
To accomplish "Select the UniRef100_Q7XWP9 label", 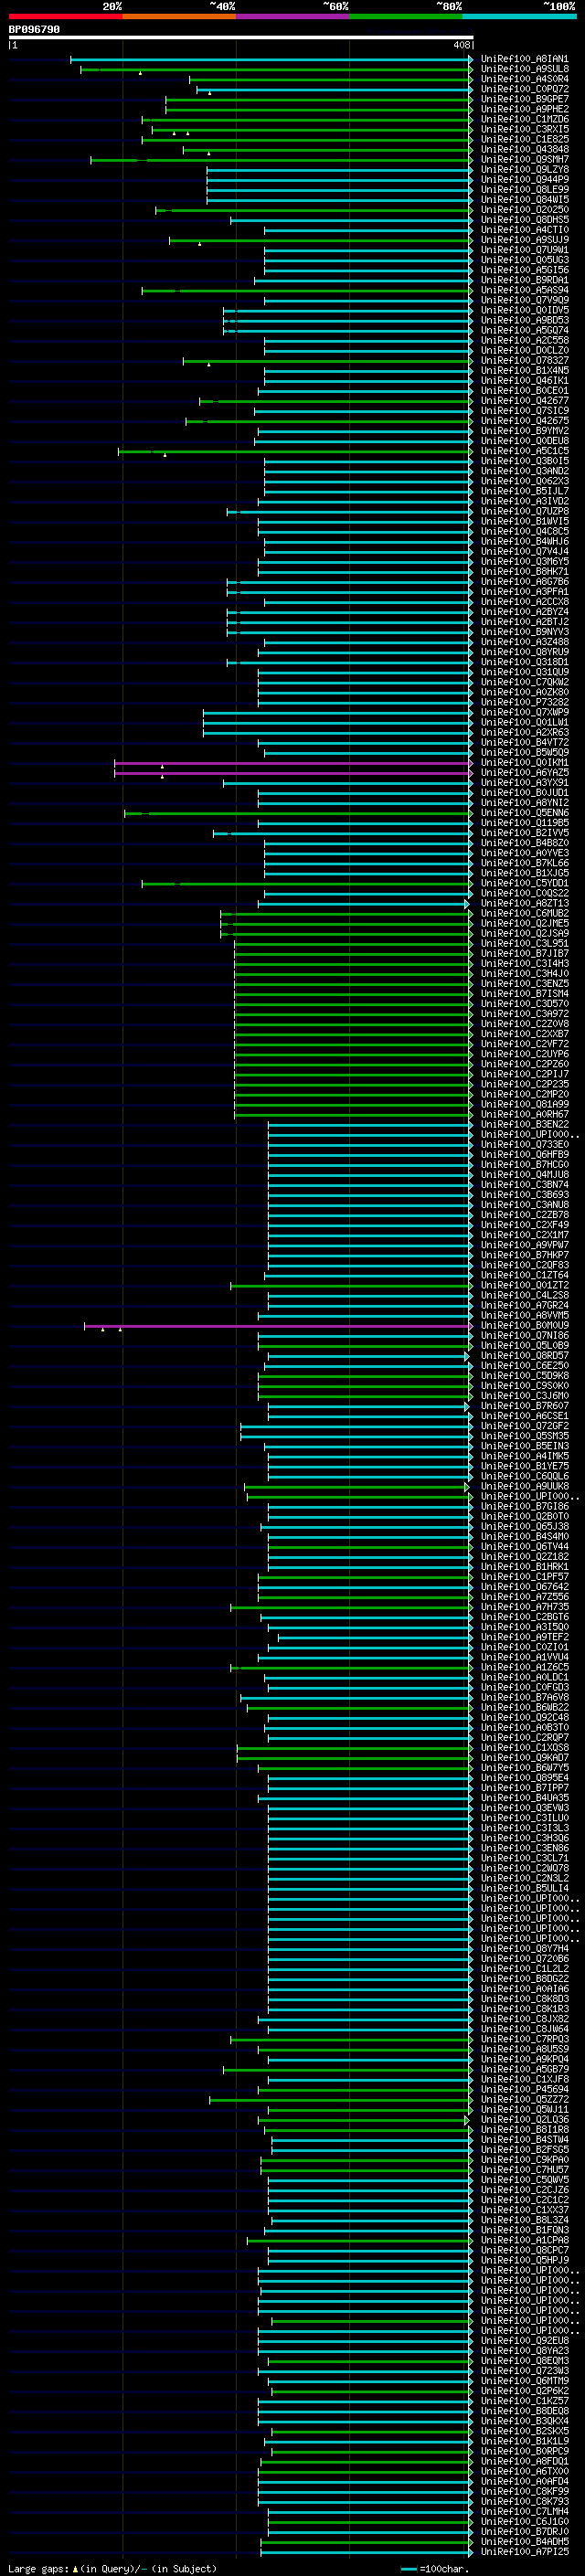I will coord(525,712).
